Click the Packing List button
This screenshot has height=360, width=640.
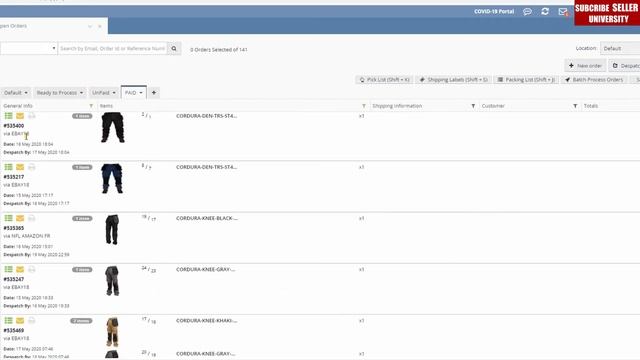[526, 80]
